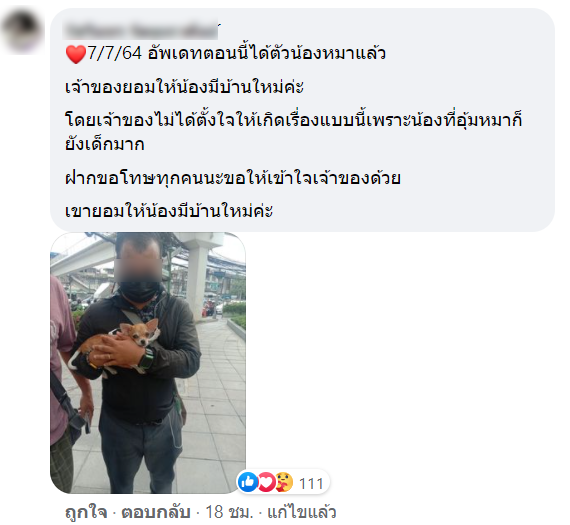Open the commenter's blurred profile picture
The image size is (570, 525).
coord(22,31)
